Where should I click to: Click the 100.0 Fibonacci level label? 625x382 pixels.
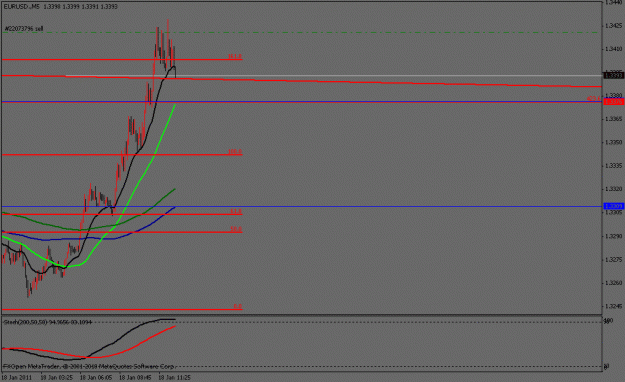point(235,152)
